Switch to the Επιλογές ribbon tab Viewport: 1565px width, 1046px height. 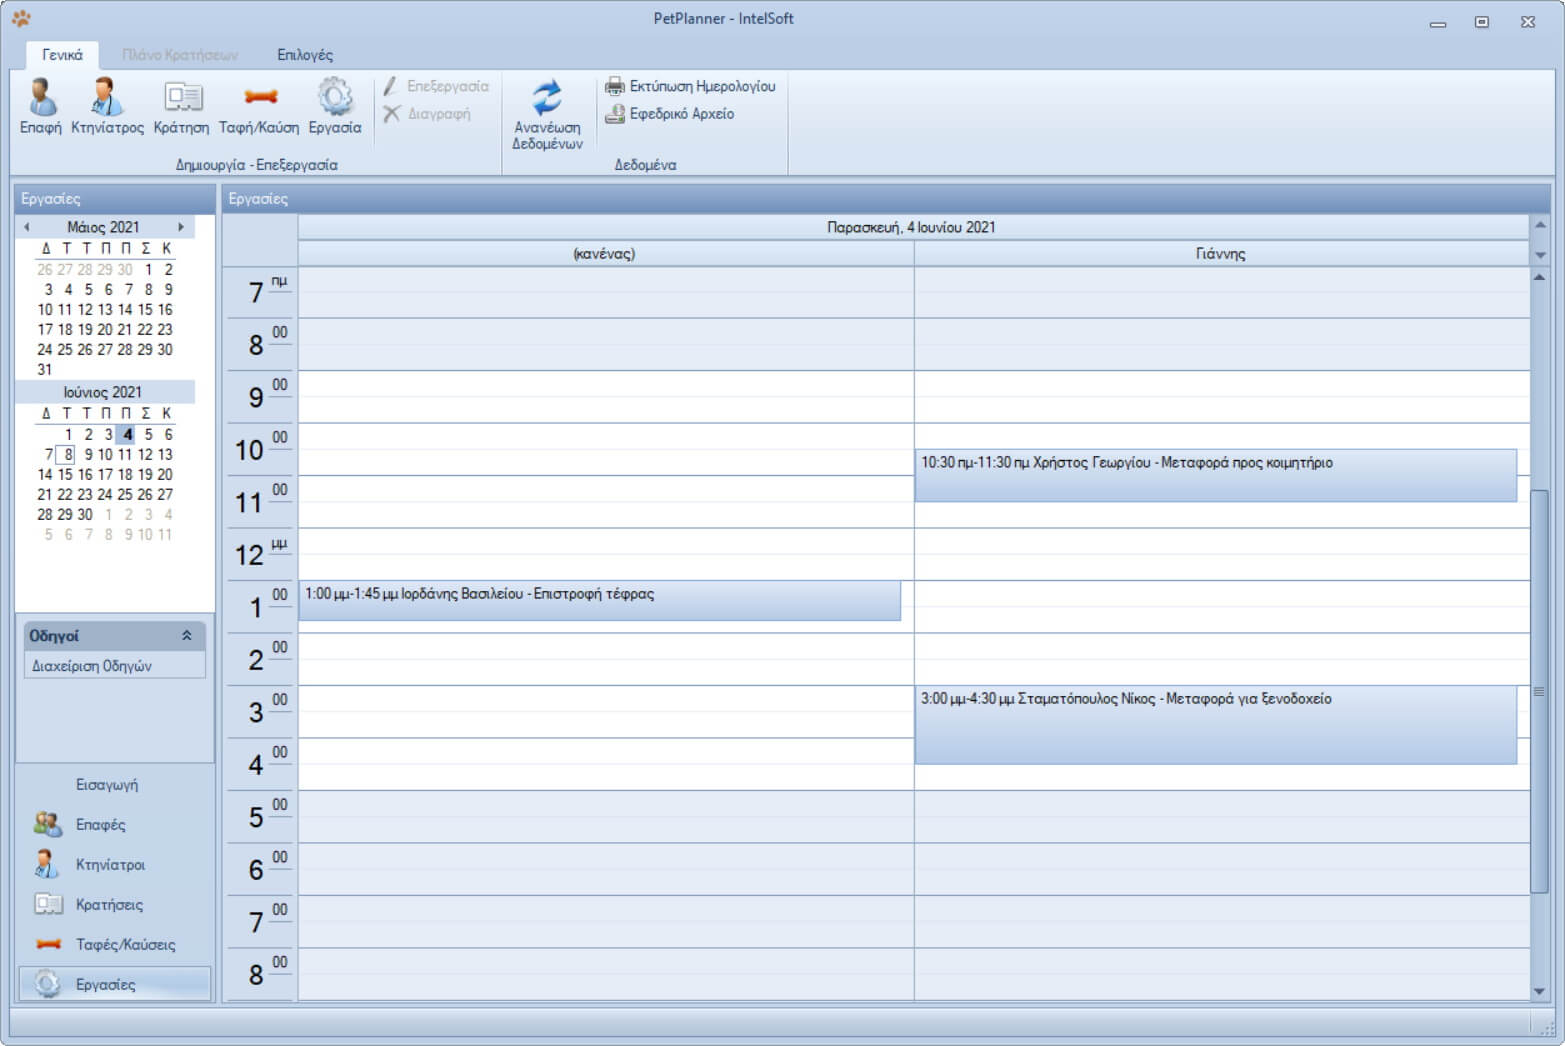point(305,55)
